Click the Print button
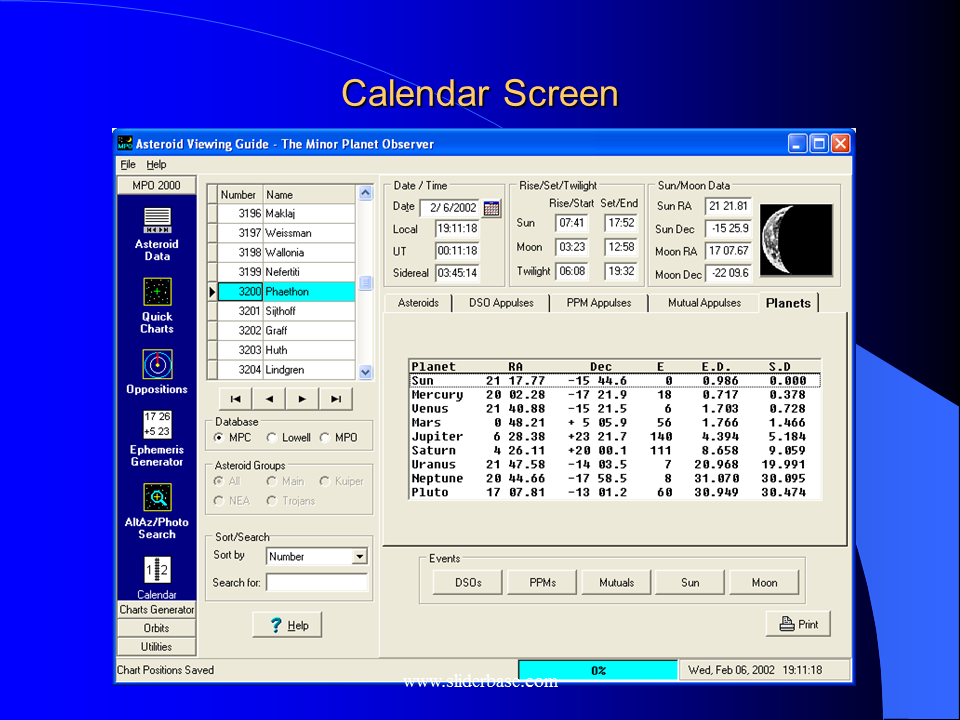This screenshot has height=720, width=960. pyautogui.click(x=798, y=624)
